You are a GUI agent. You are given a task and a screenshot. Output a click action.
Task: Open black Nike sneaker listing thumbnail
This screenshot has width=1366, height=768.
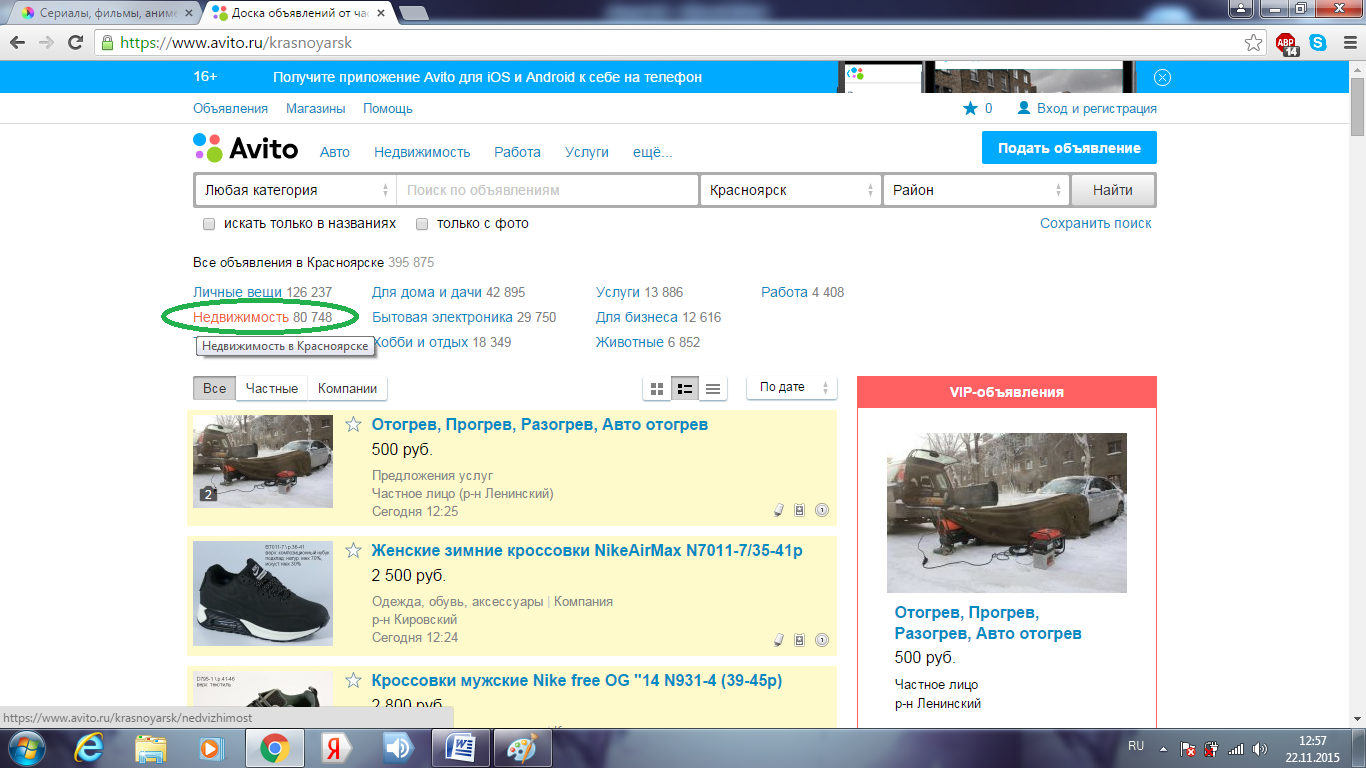(263, 593)
